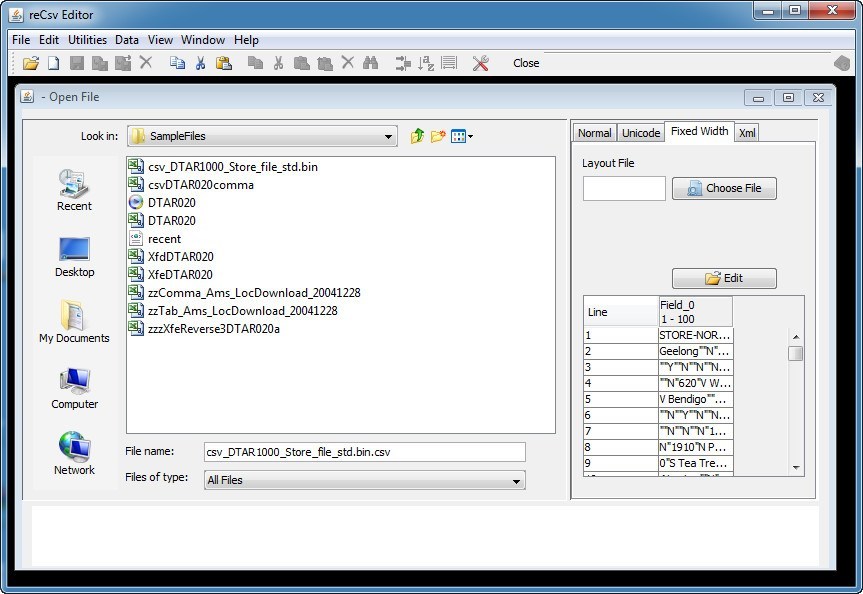This screenshot has width=863, height=594.
Task: Open the Edit menu
Action: click(x=48, y=40)
